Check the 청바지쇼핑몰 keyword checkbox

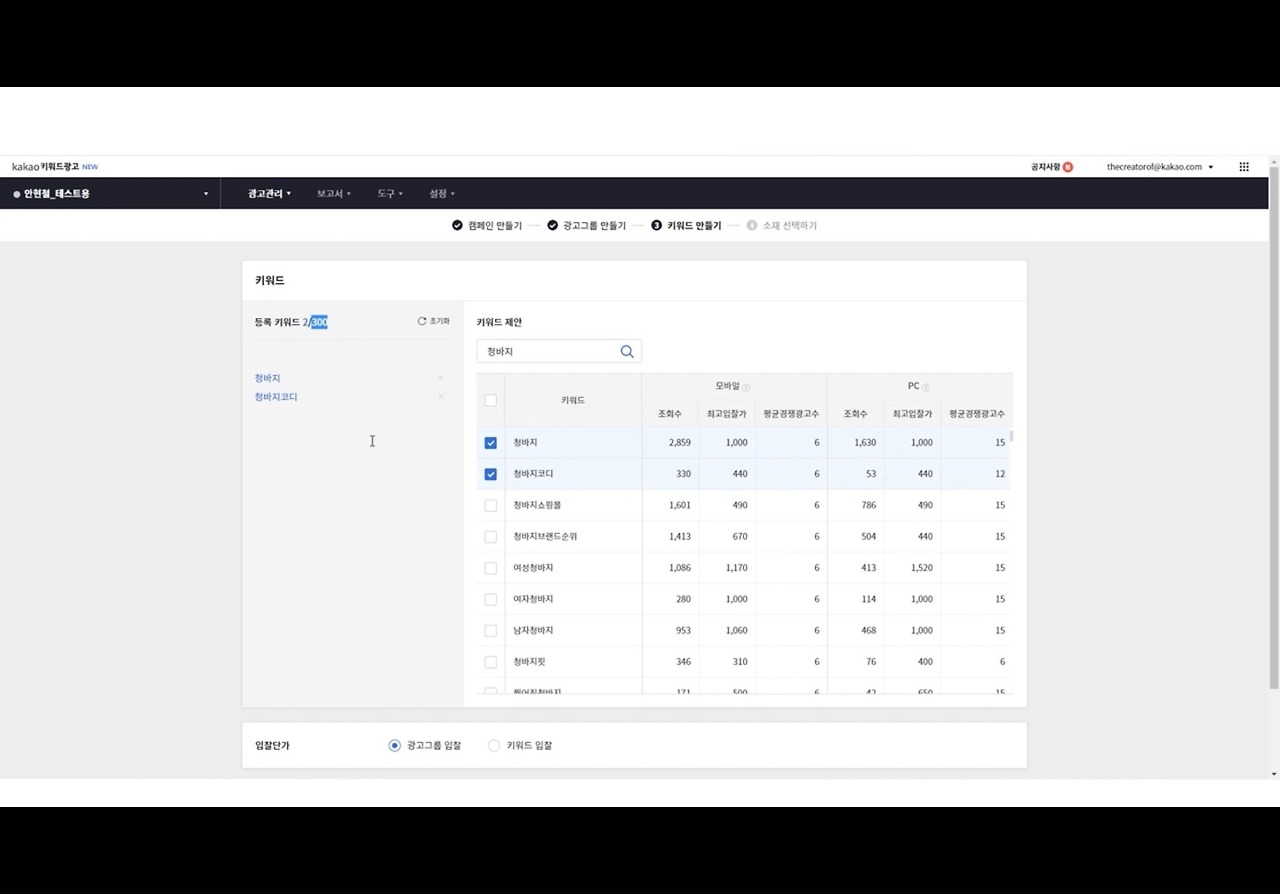coord(490,505)
